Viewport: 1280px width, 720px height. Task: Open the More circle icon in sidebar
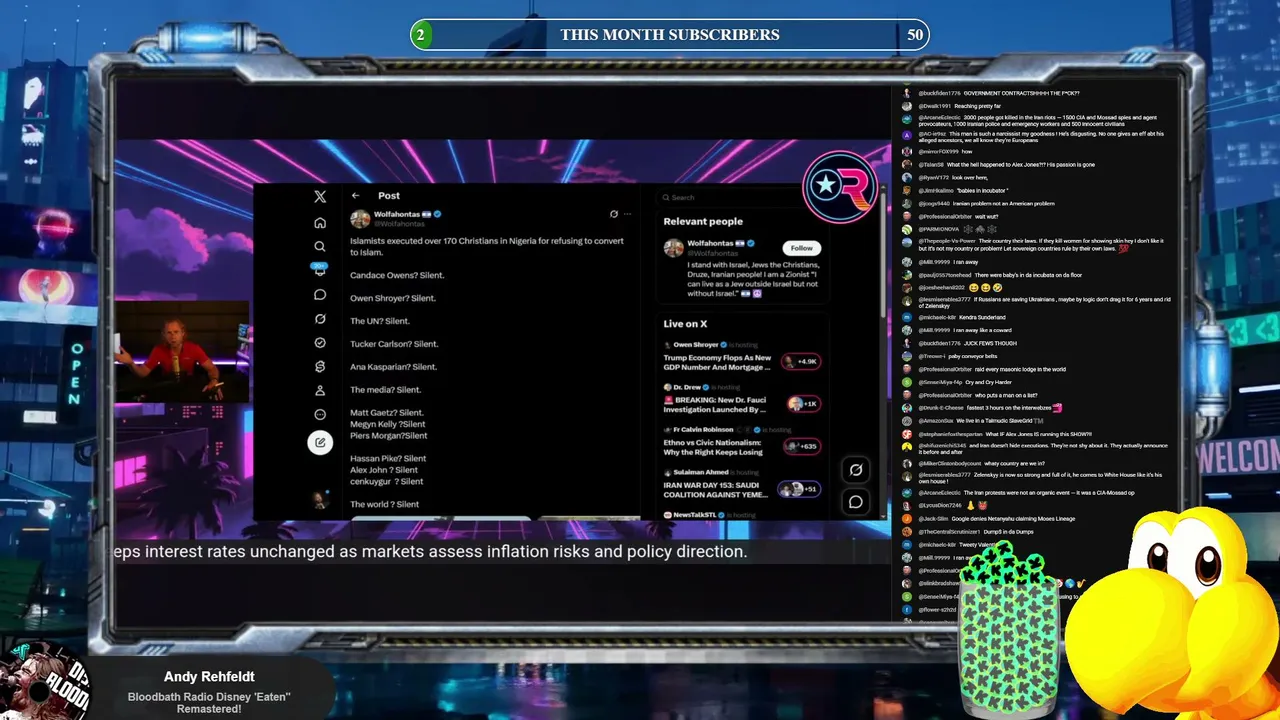coord(320,414)
